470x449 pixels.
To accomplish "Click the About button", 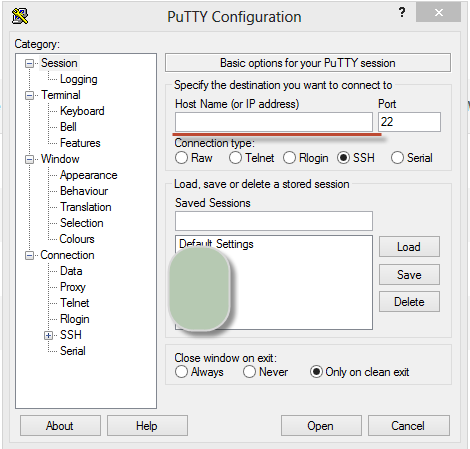I will pyautogui.click(x=60, y=426).
